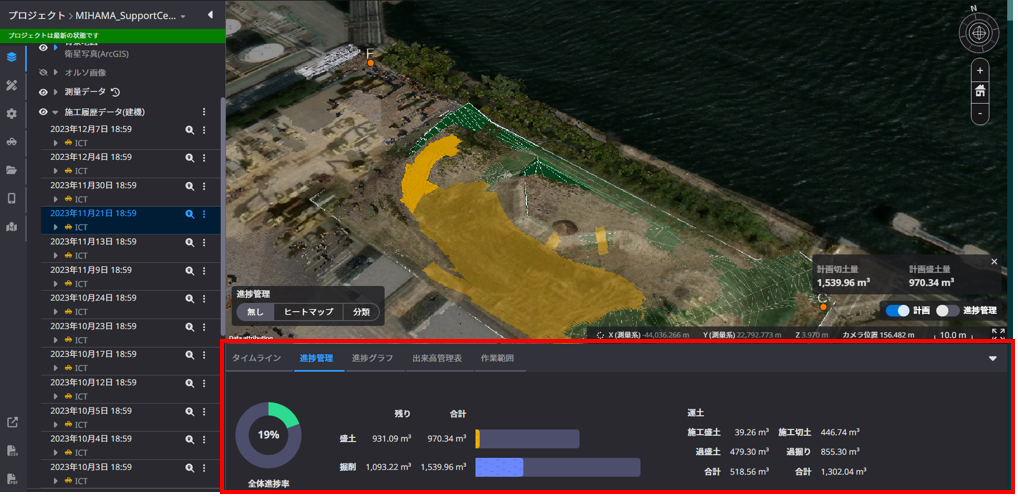
Task: Toggle visibility of 衛星写真(ArcGIS) layer
Action: click(43, 47)
